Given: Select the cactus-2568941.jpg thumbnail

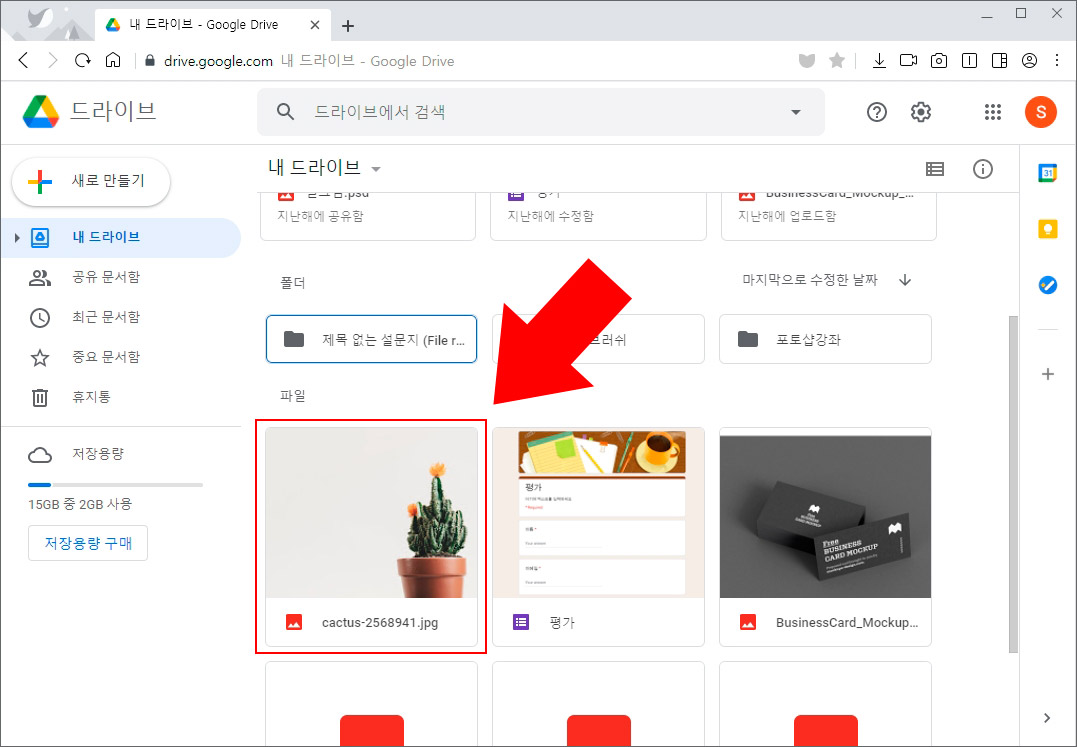Looking at the screenshot, I should (x=372, y=513).
